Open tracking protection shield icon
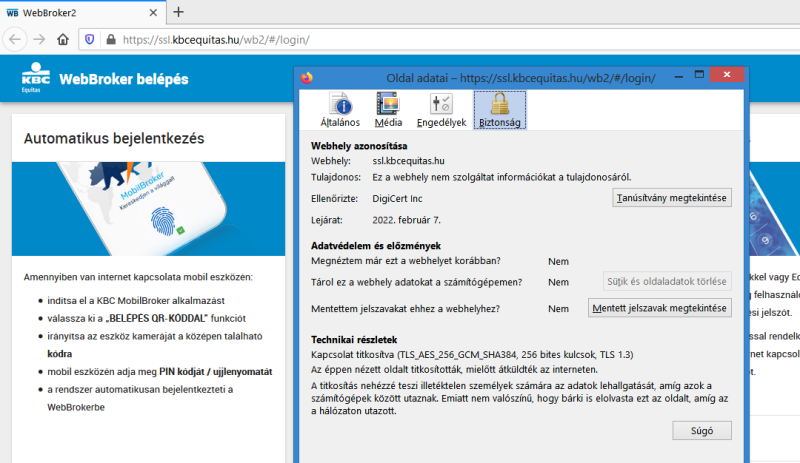 pos(90,39)
